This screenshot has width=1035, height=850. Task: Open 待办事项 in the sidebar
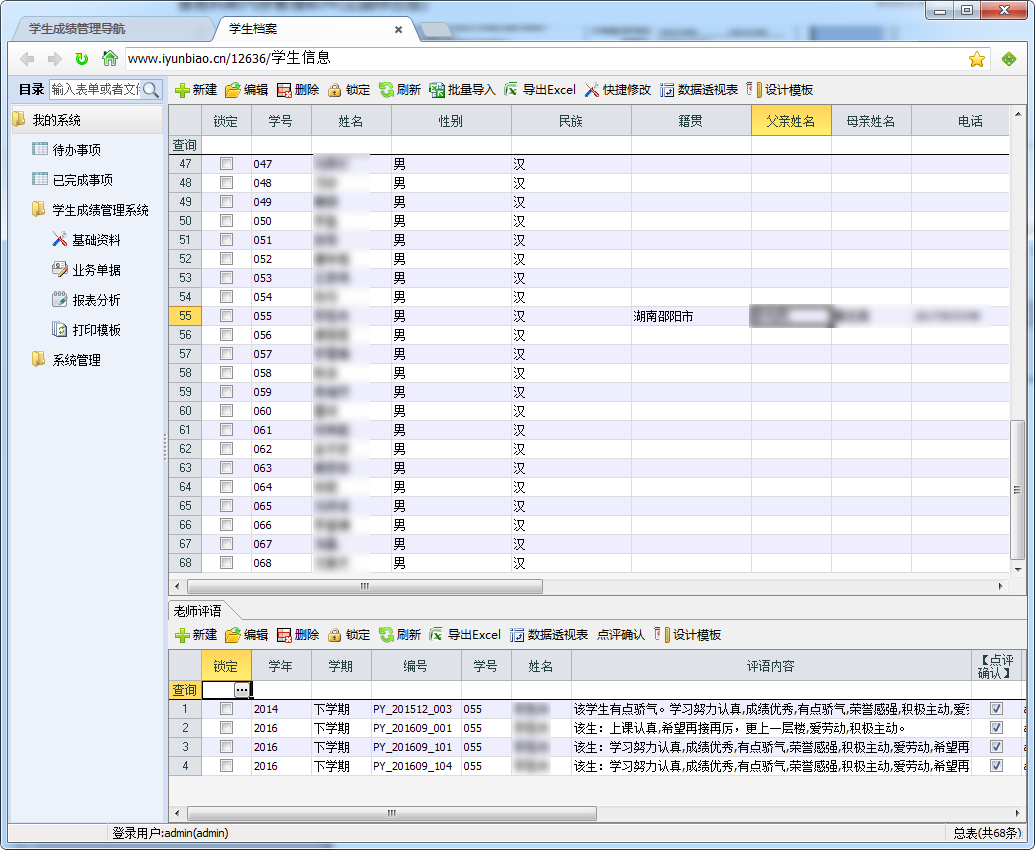click(x=76, y=150)
